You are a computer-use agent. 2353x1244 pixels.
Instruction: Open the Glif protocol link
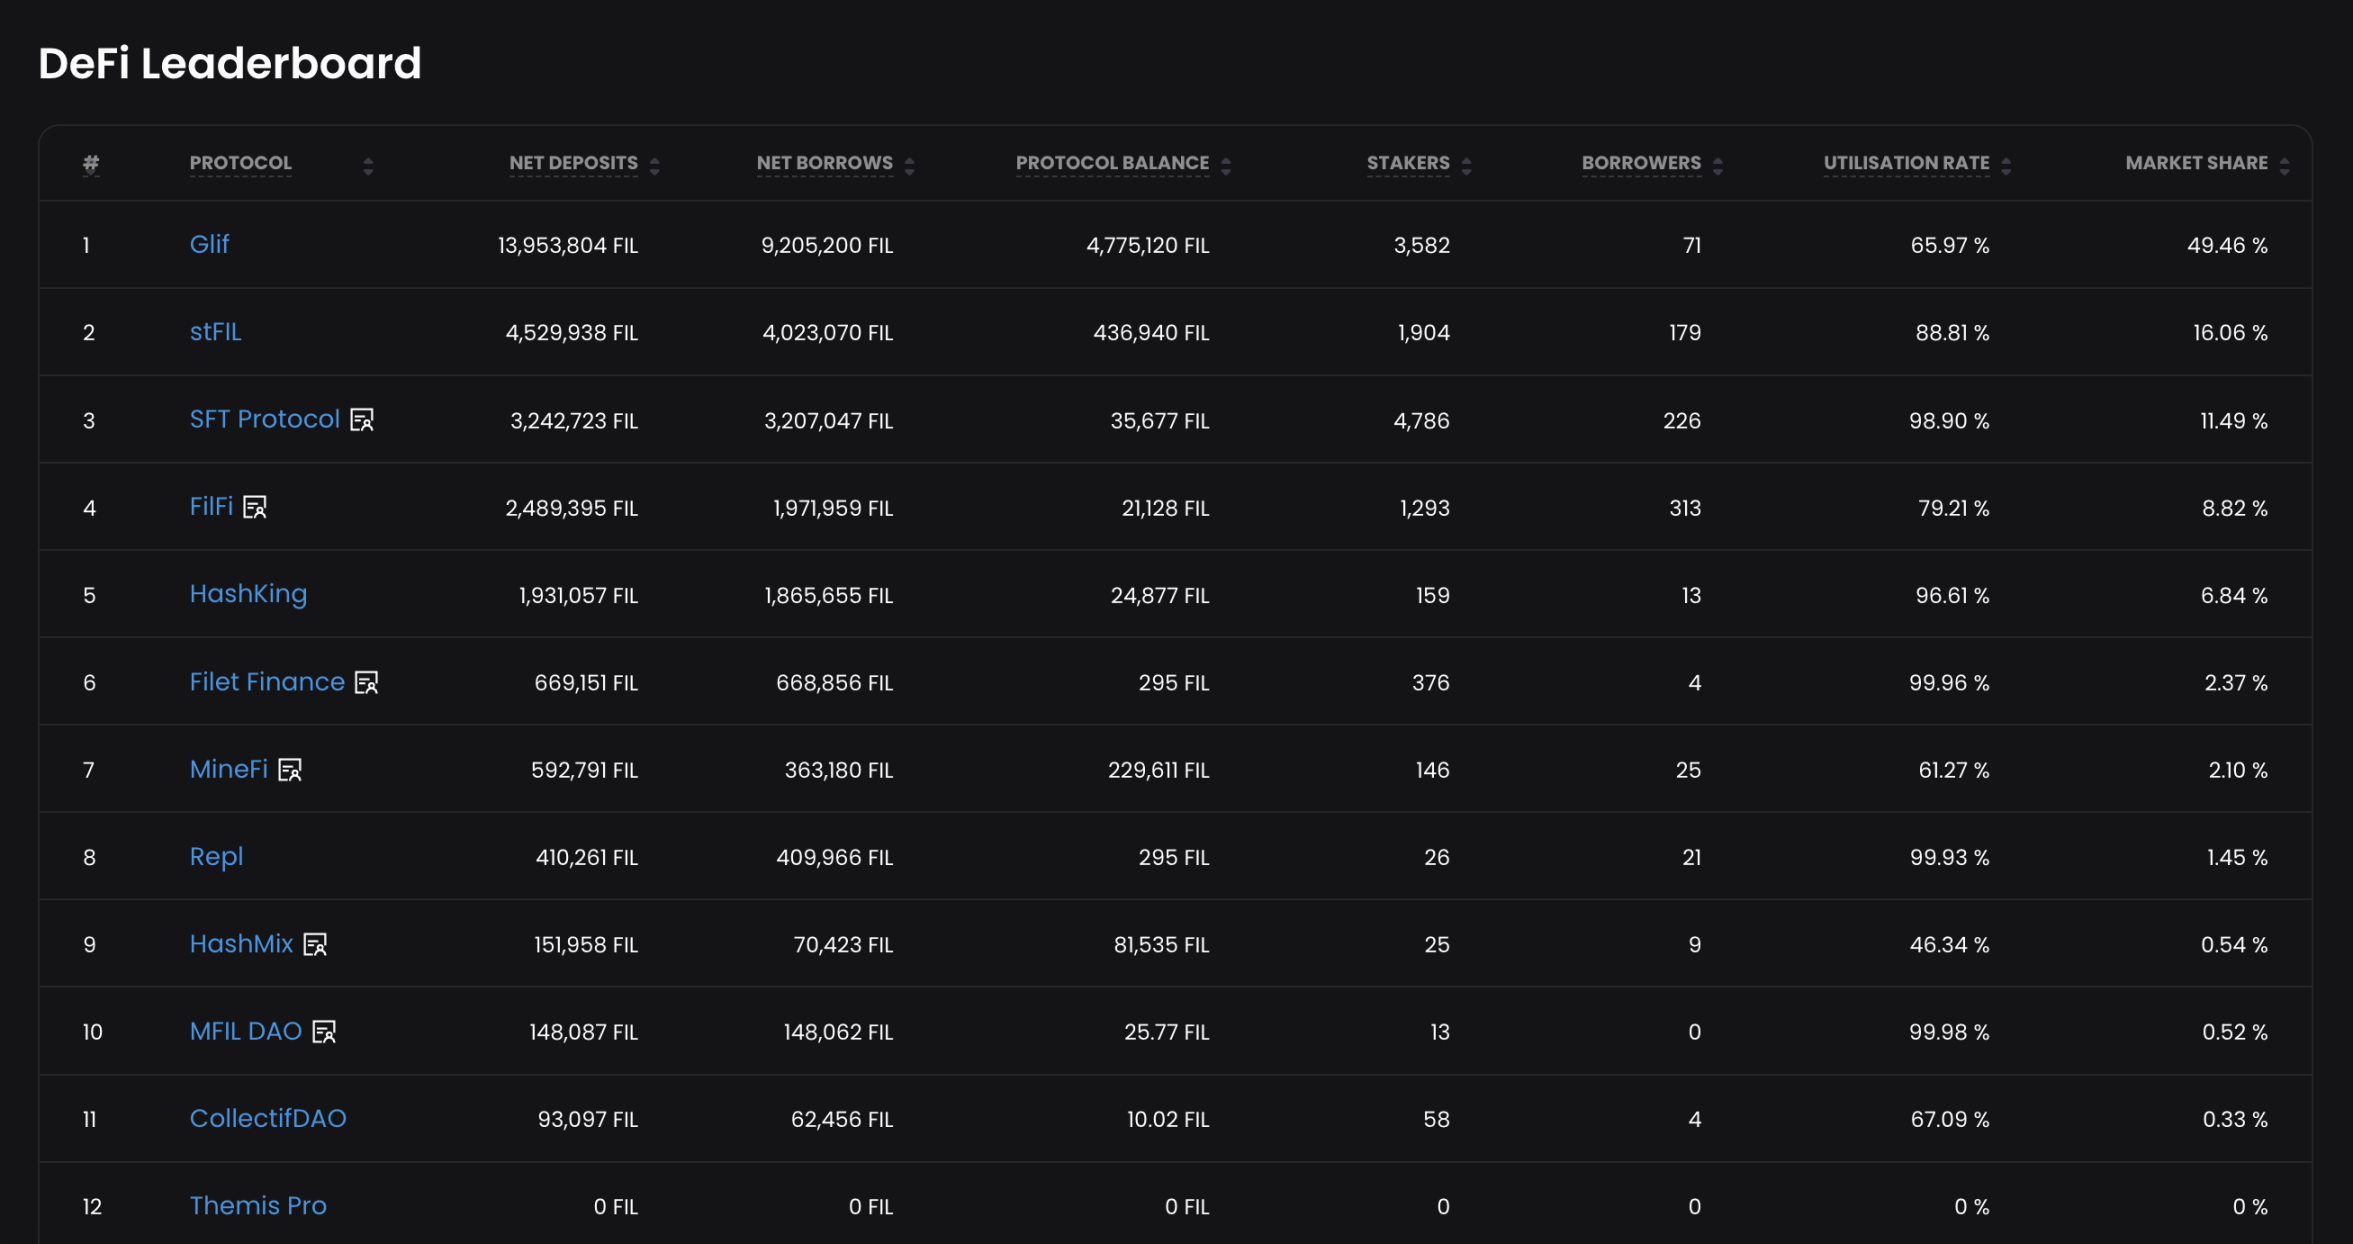click(209, 245)
